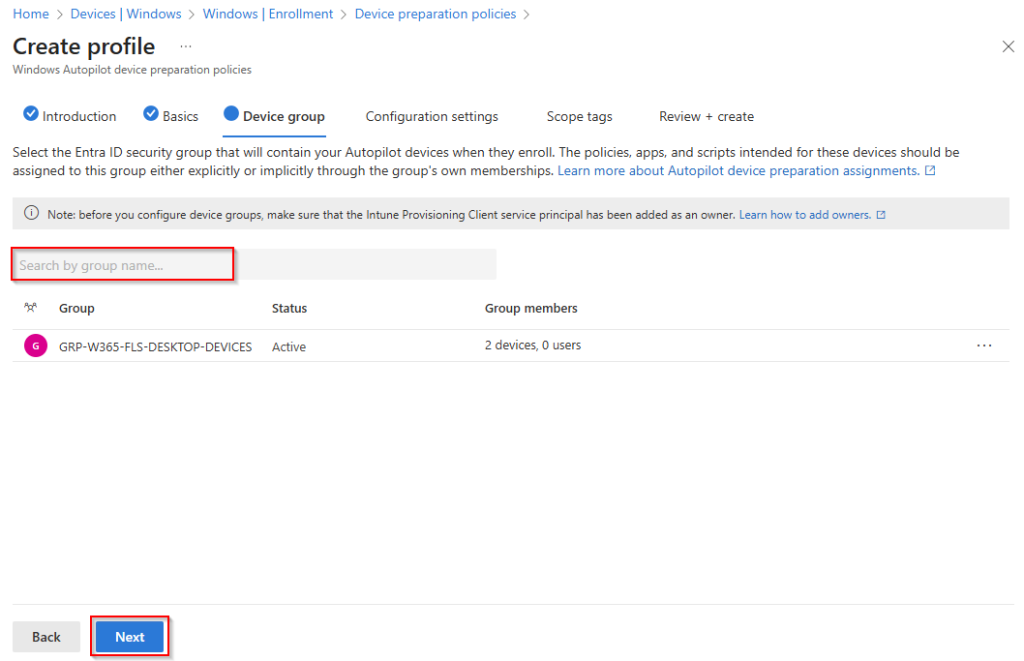Viewport: 1024px width, 661px height.
Task: Open Learn more about Autopilot assignments link
Action: (738, 171)
